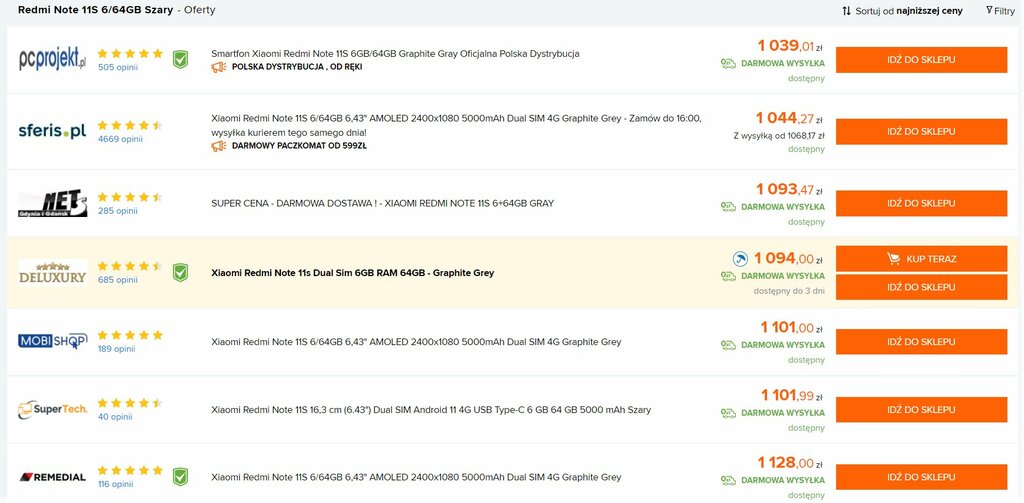This screenshot has width=1024, height=503.
Task: Click the green trusted-shop shield for pcprojekt.pl
Action: tap(180, 59)
